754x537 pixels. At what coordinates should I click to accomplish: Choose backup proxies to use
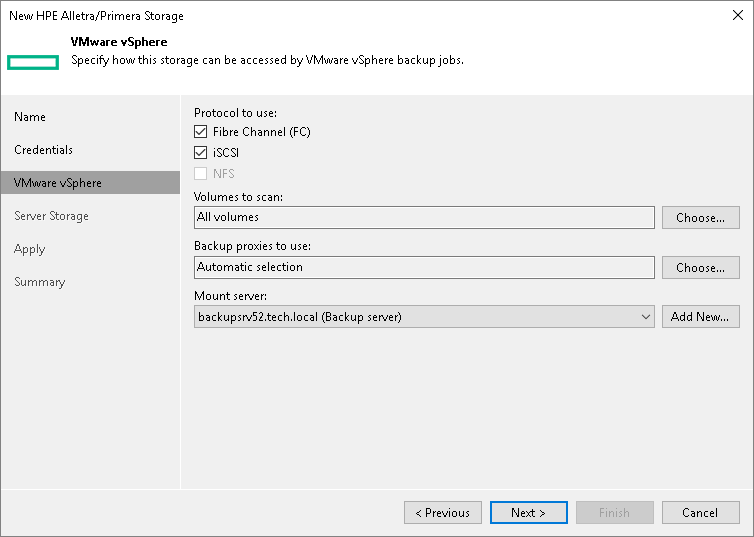[x=701, y=267]
